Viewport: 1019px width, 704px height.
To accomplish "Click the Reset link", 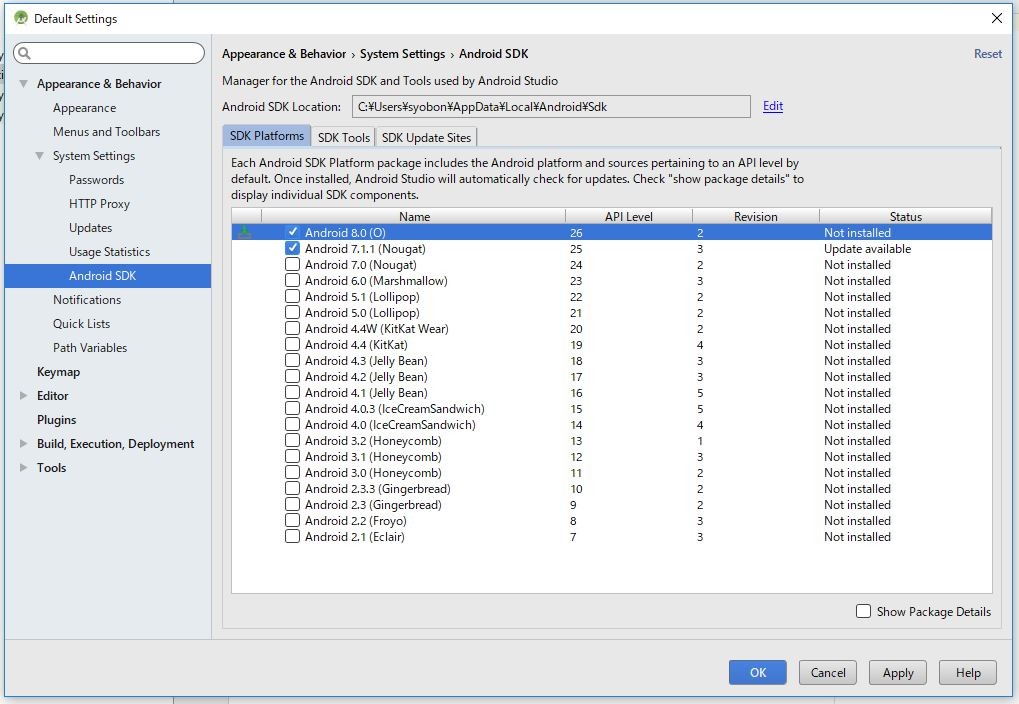I will tap(987, 54).
